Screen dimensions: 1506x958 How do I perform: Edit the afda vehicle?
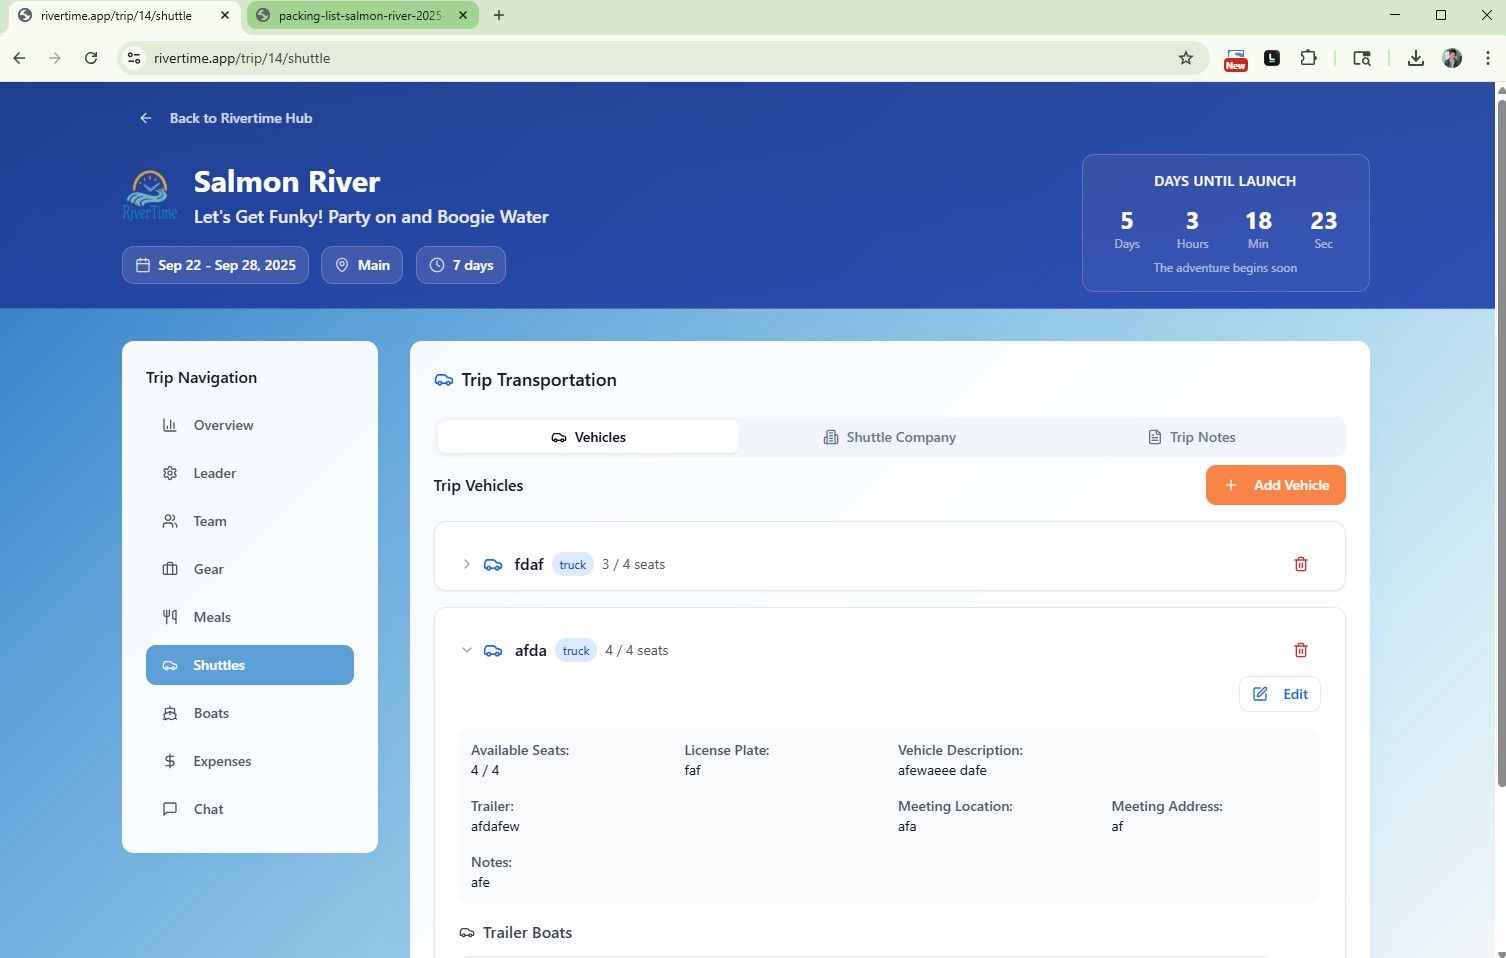click(1279, 694)
